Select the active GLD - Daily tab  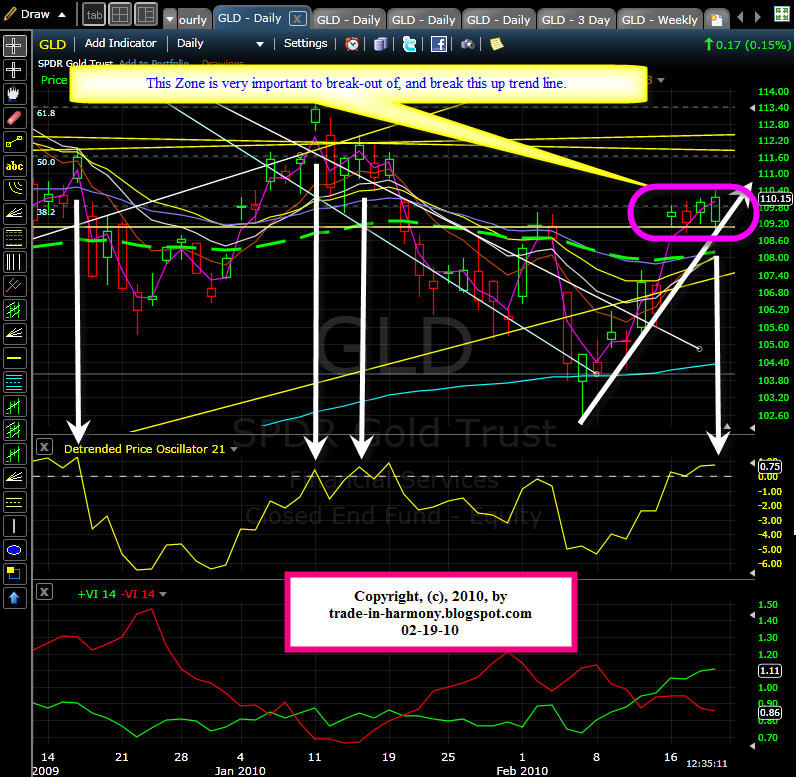pyautogui.click(x=250, y=18)
